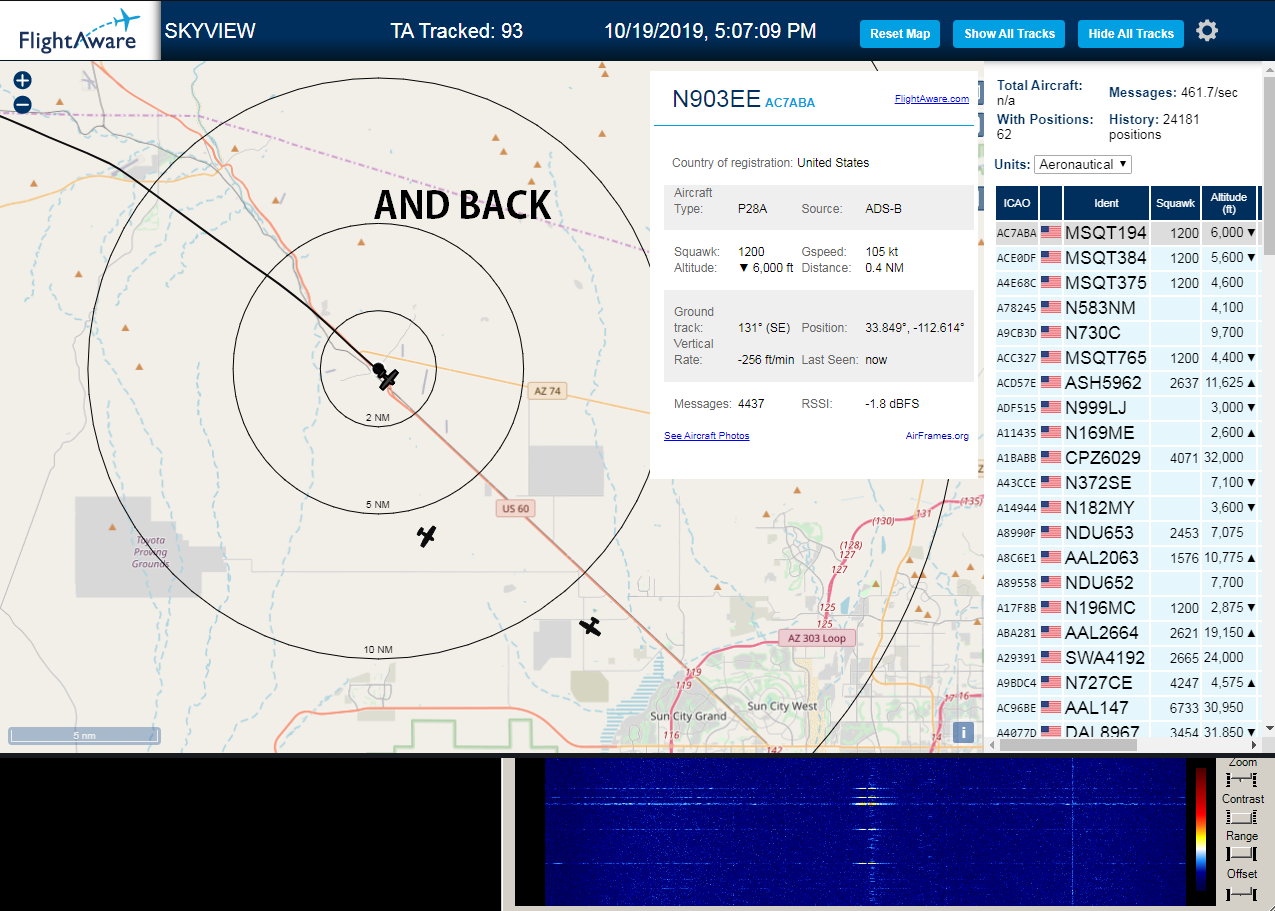1275x911 pixels.
Task: Click the US flag in AAL147 row
Action: coord(1051,707)
